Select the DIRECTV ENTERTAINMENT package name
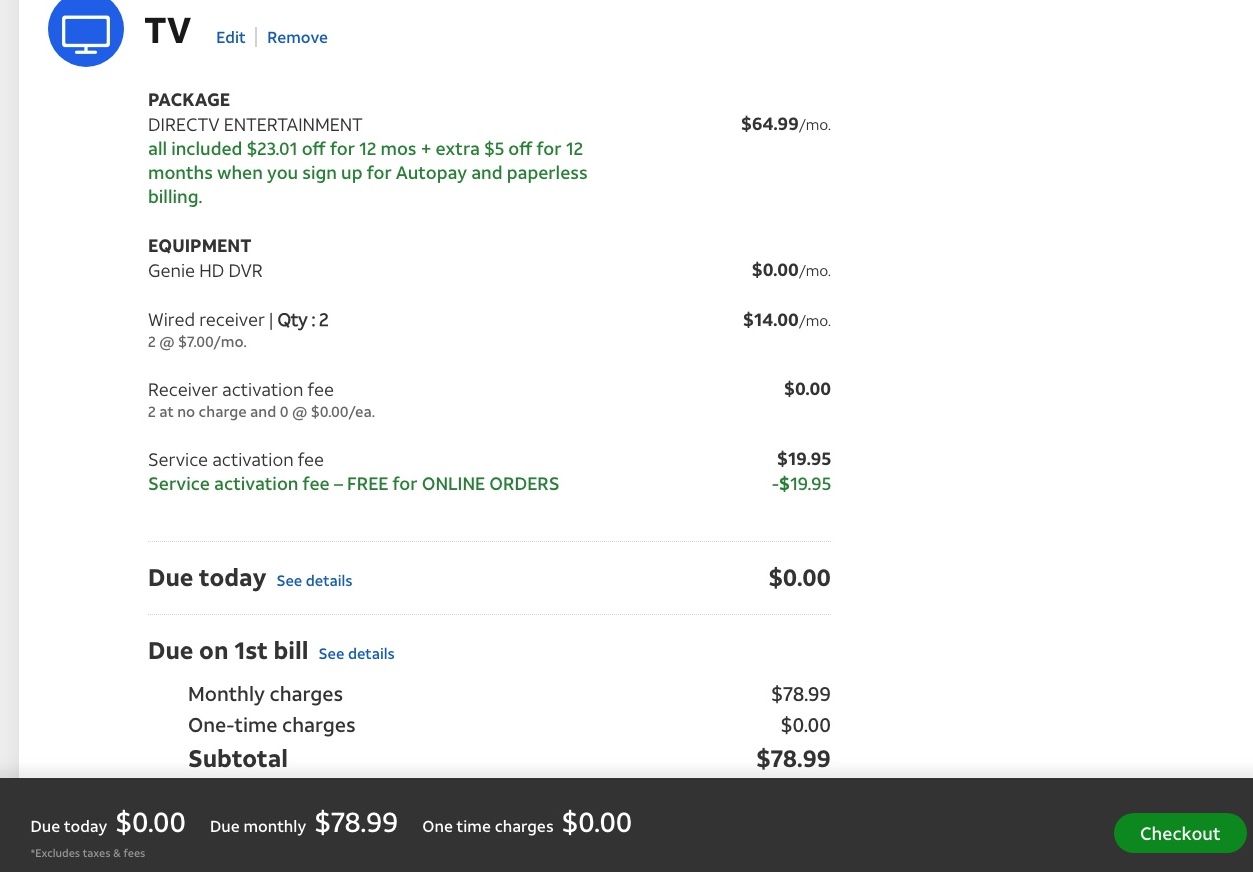The height and width of the screenshot is (872, 1253). (x=255, y=125)
